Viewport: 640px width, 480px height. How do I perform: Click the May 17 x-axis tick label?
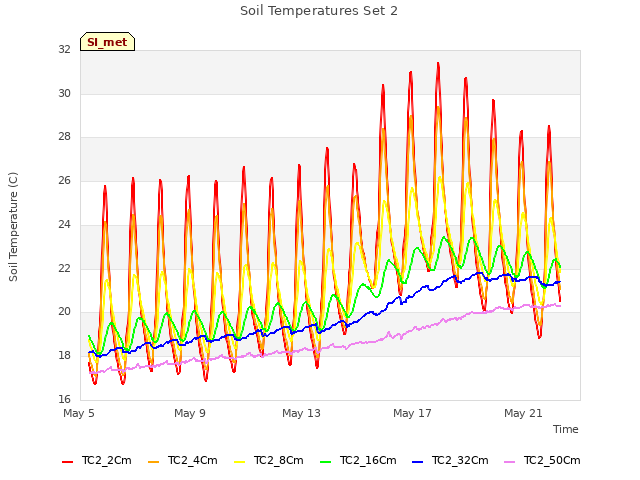(412, 413)
